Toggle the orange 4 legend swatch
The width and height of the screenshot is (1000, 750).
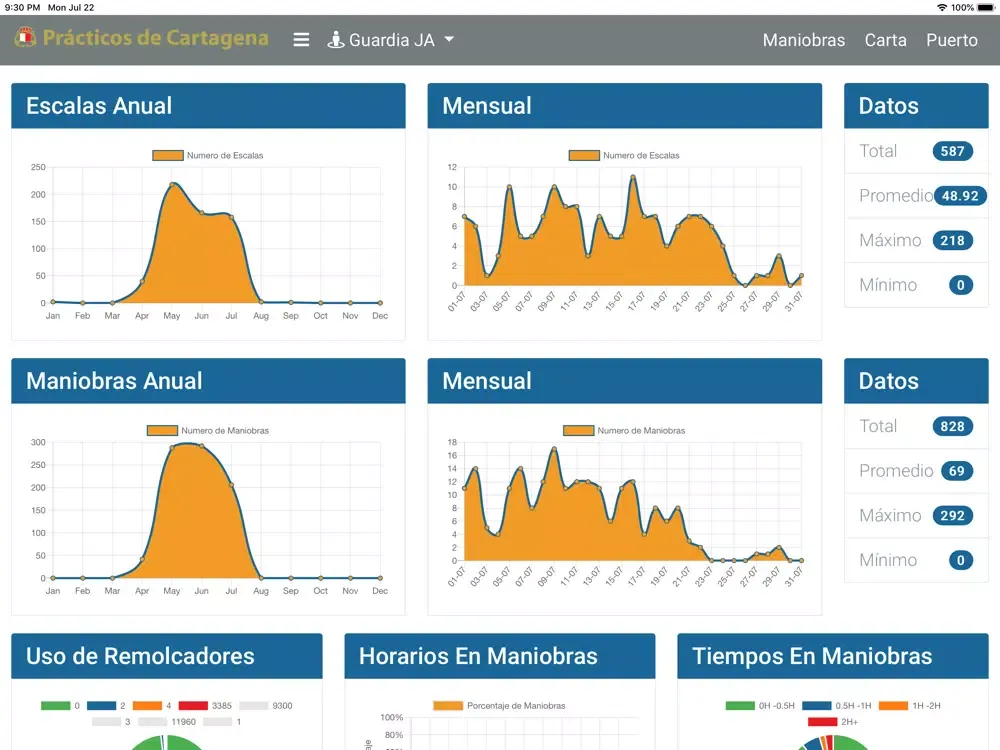(x=147, y=706)
